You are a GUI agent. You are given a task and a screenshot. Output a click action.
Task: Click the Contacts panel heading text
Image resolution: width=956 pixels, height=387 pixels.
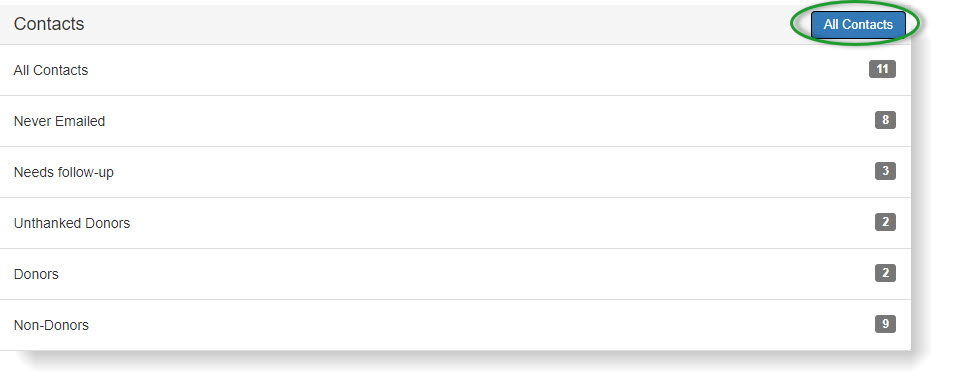pyautogui.click(x=49, y=24)
